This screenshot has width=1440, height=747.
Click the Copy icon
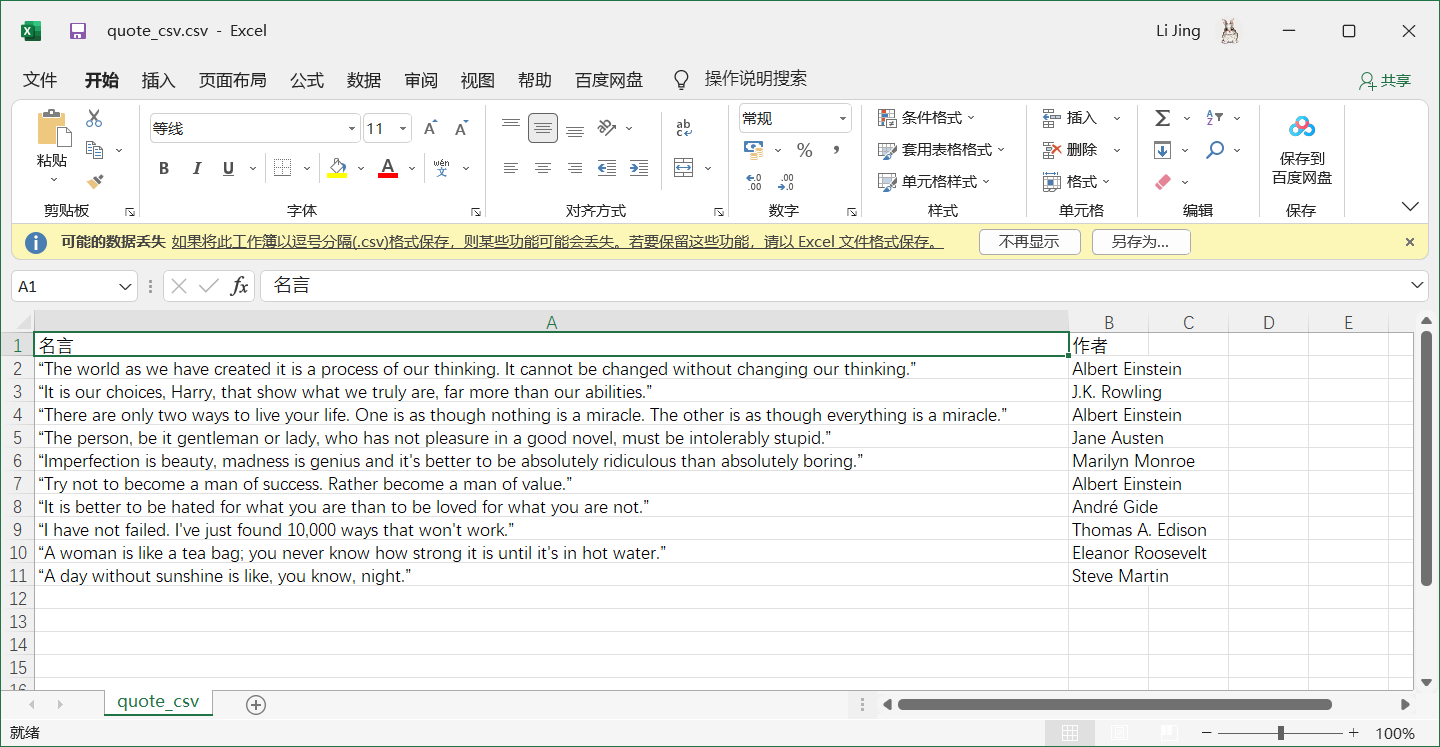pos(95,150)
